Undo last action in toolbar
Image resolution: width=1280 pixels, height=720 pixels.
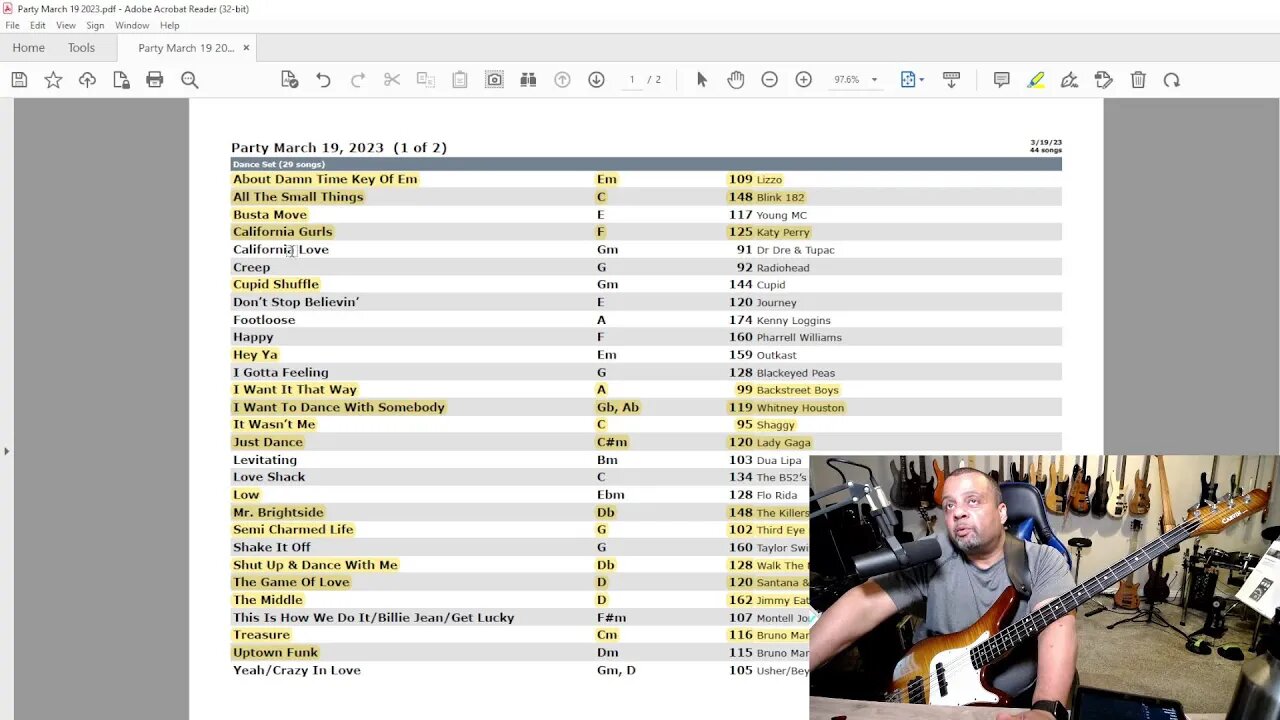click(x=323, y=80)
